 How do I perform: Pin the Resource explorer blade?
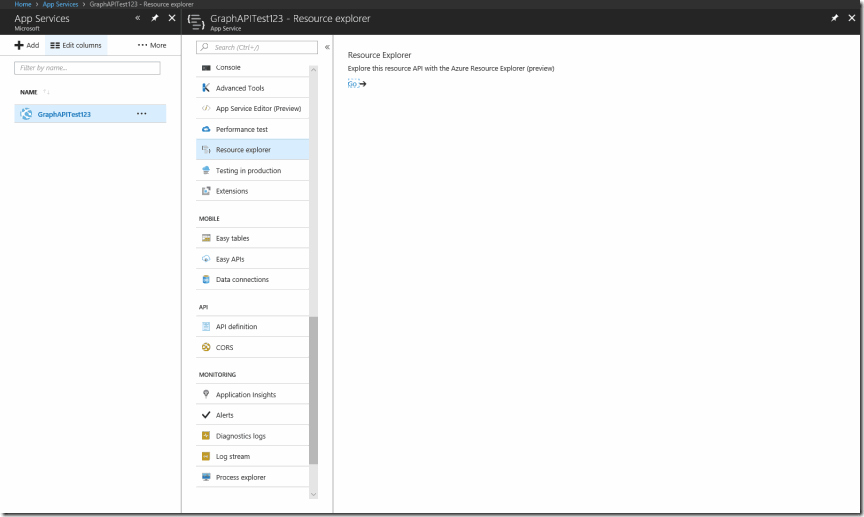[835, 18]
